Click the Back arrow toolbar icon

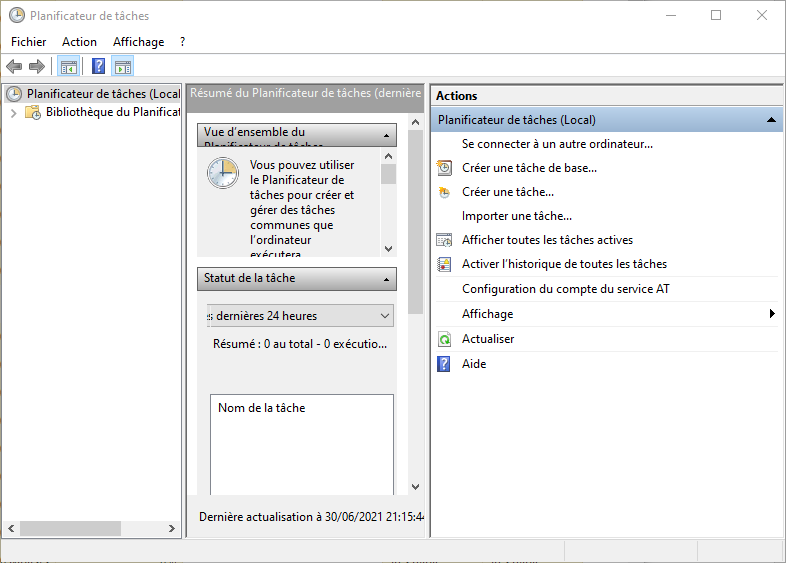(14, 67)
